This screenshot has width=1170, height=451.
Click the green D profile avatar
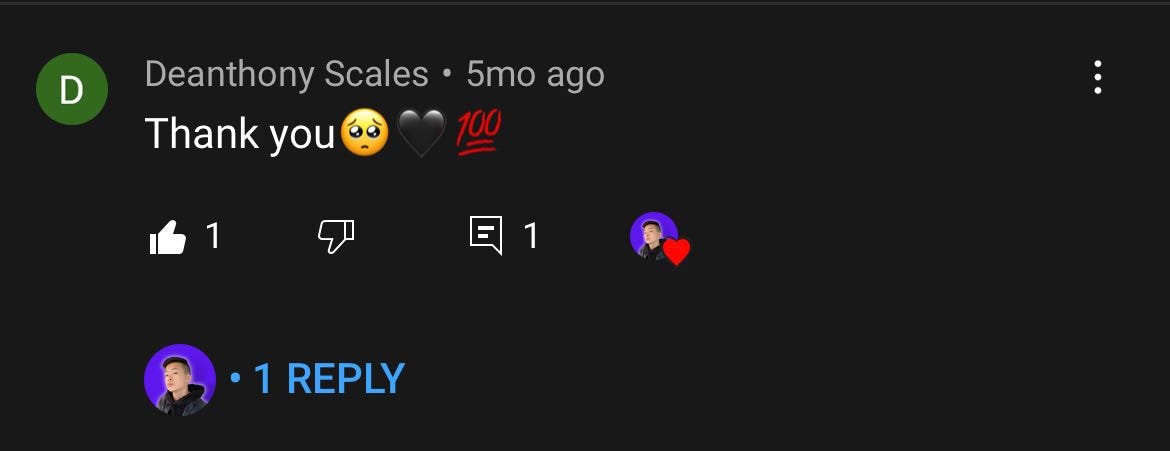[72, 90]
